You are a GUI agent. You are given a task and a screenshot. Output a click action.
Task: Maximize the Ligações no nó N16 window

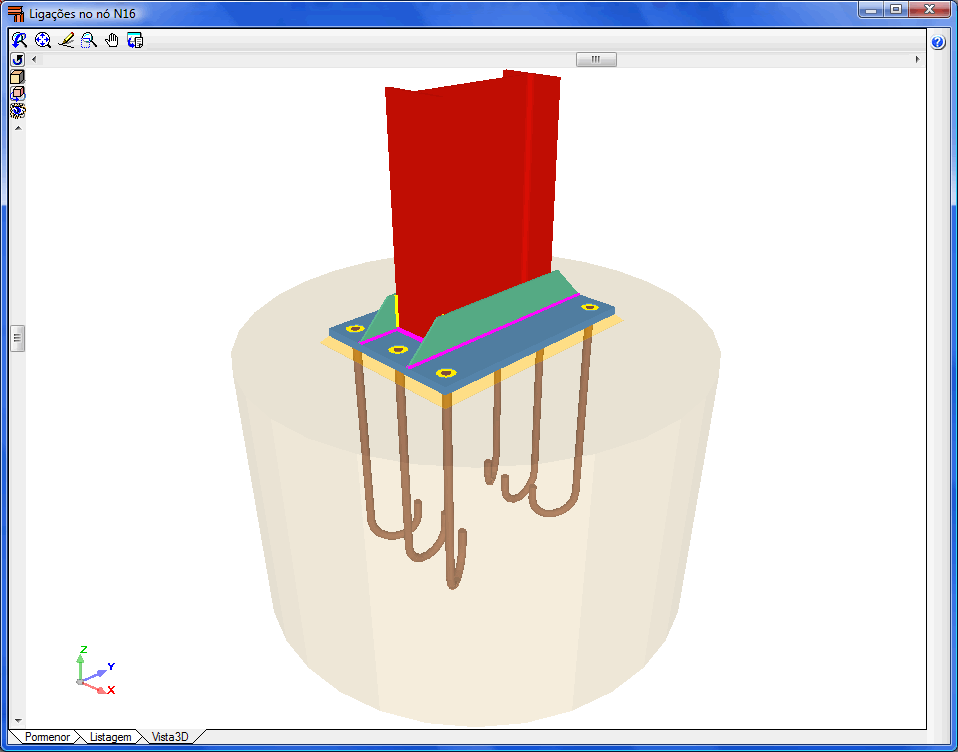[x=896, y=10]
